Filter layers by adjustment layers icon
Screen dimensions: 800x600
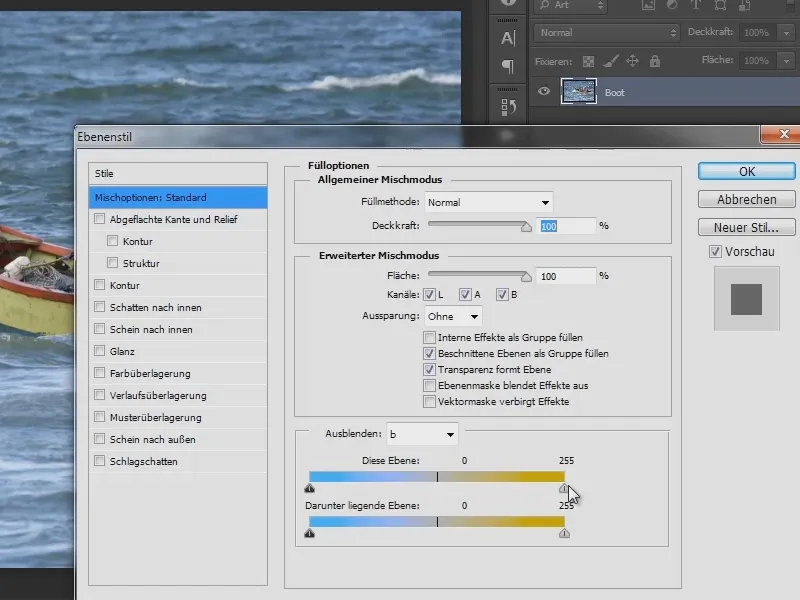click(672, 5)
